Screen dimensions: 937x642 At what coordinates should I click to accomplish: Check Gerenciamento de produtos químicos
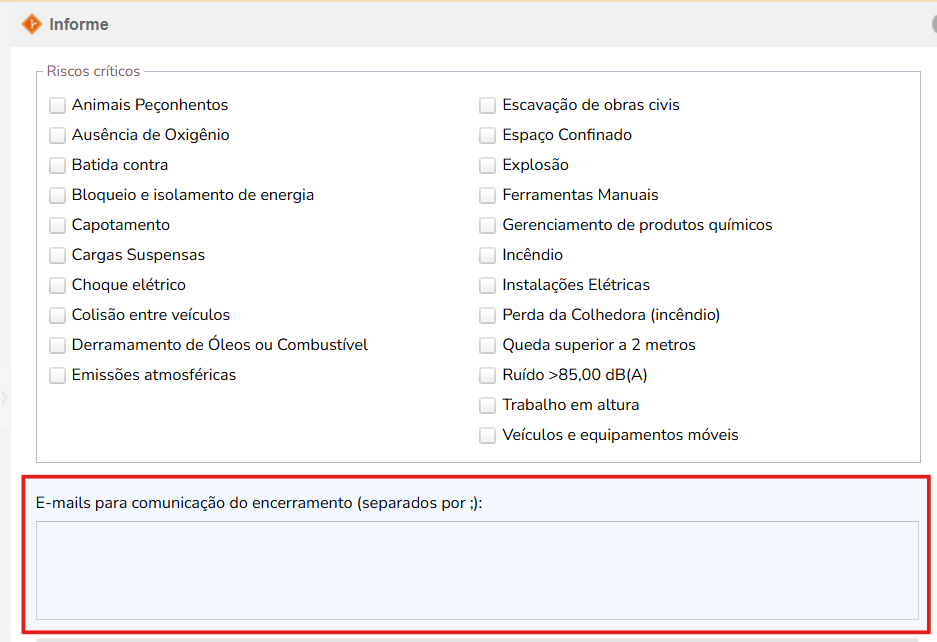coord(488,225)
